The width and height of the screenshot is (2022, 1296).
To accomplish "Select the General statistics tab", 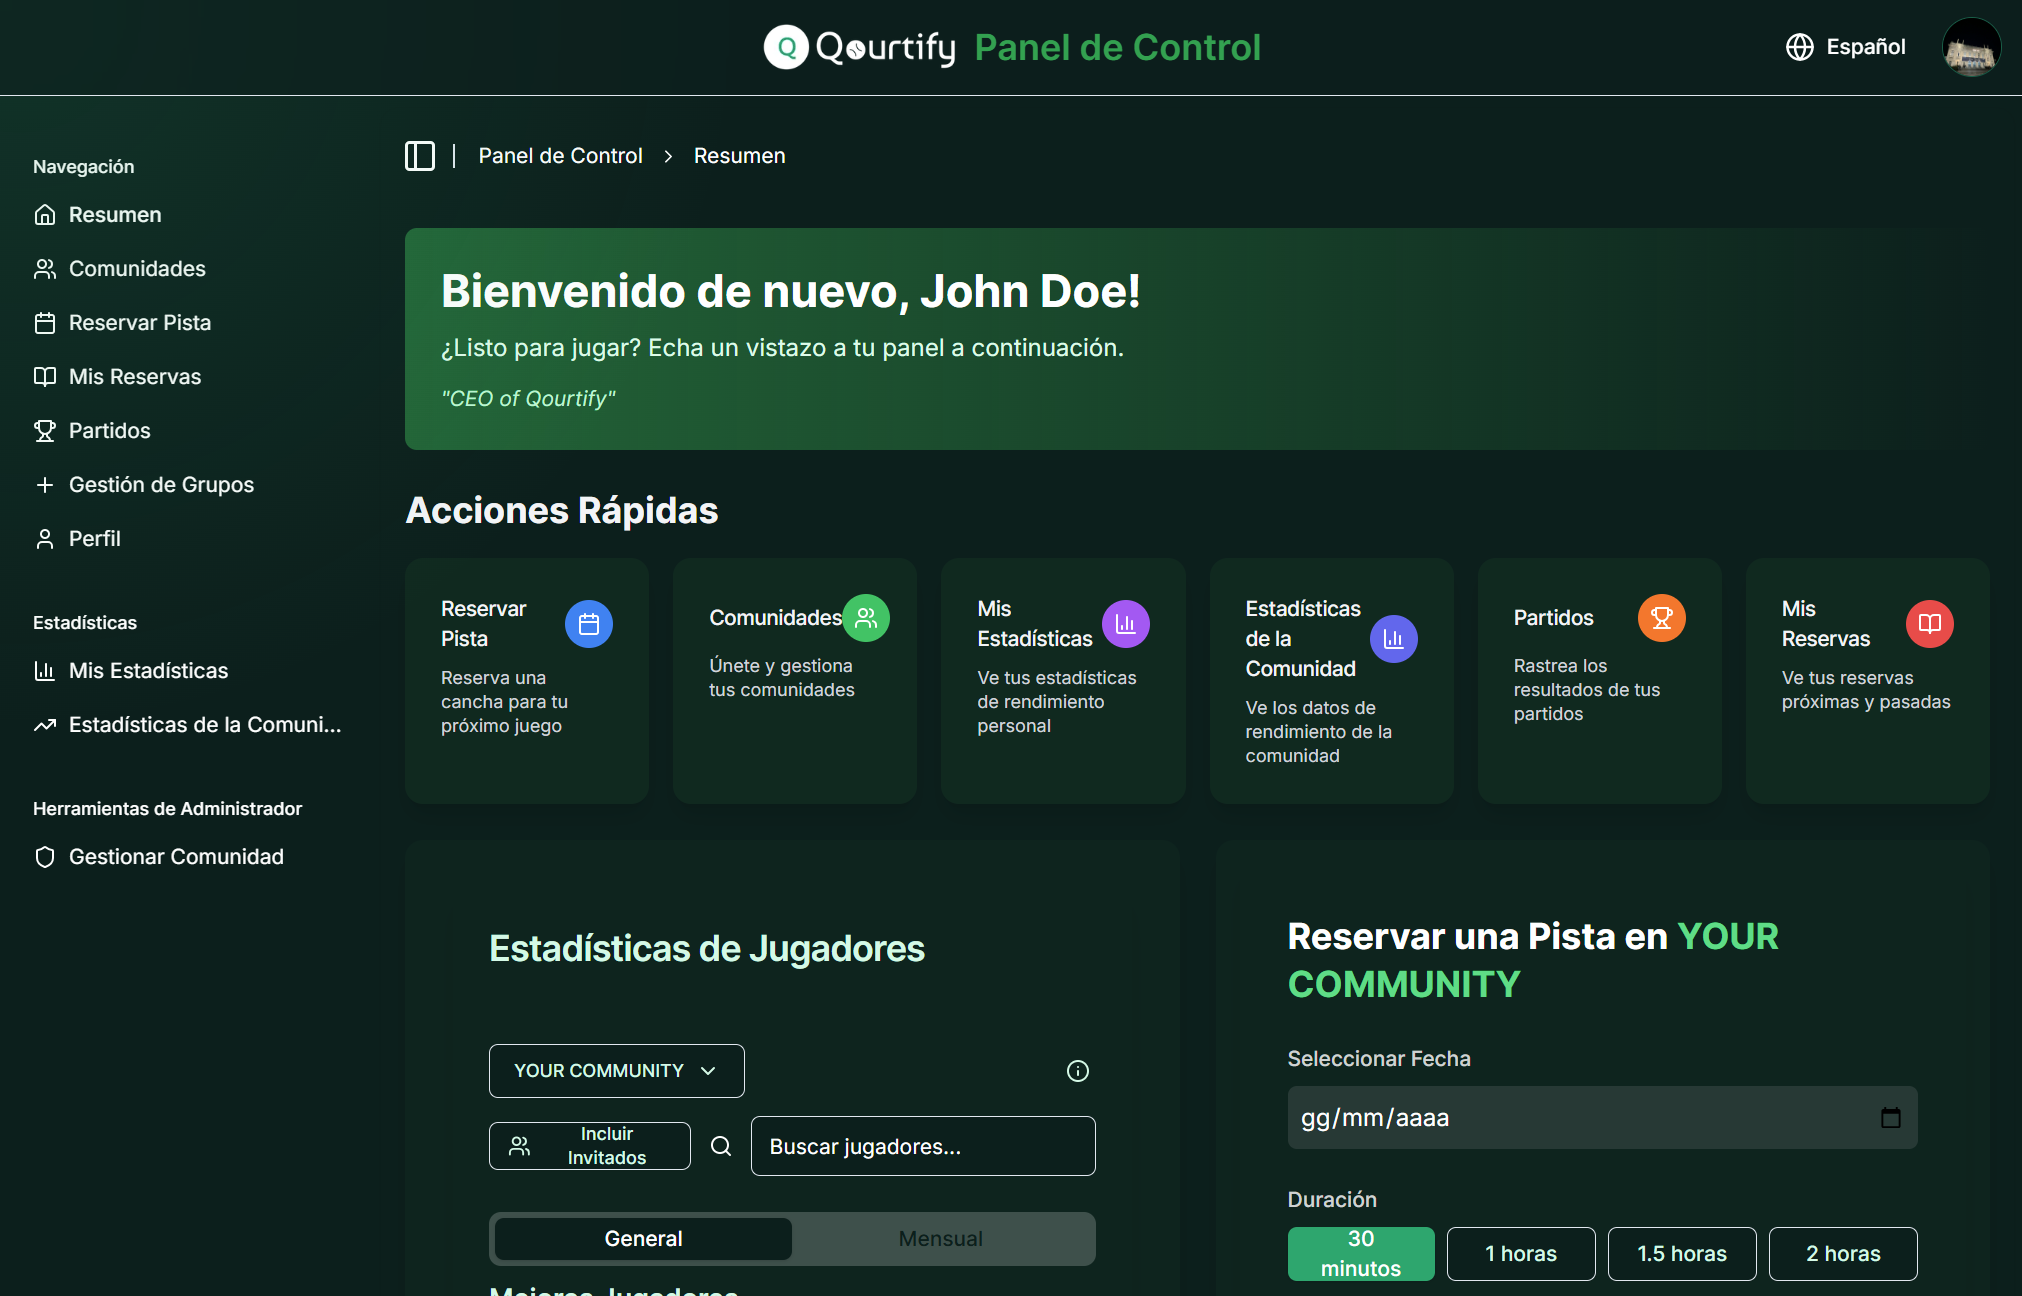I will coord(641,1238).
